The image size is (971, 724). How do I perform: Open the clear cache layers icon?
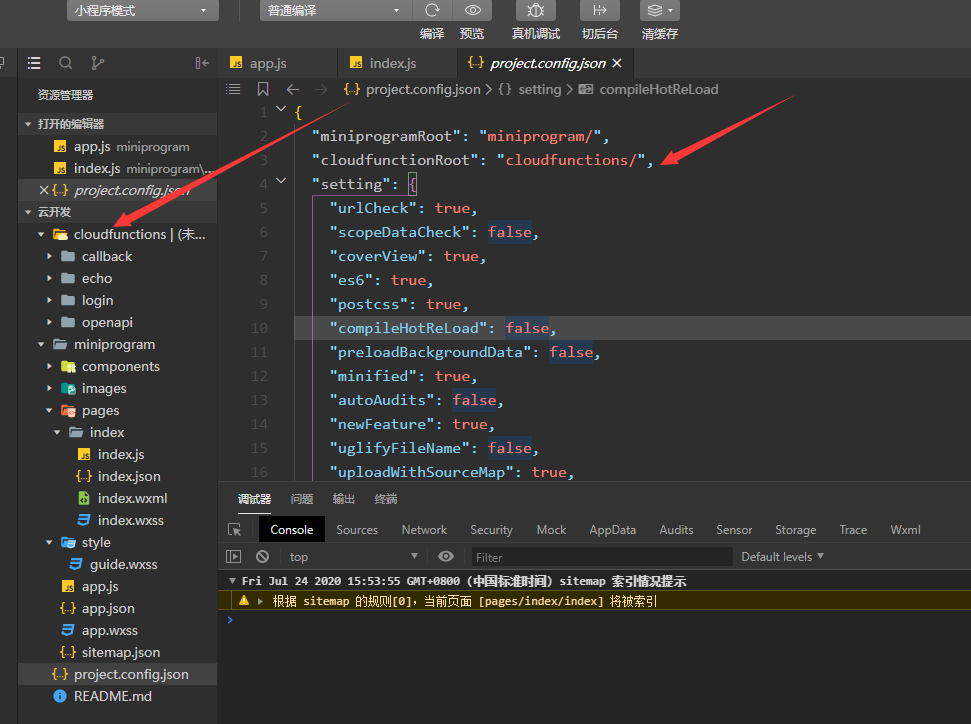660,10
